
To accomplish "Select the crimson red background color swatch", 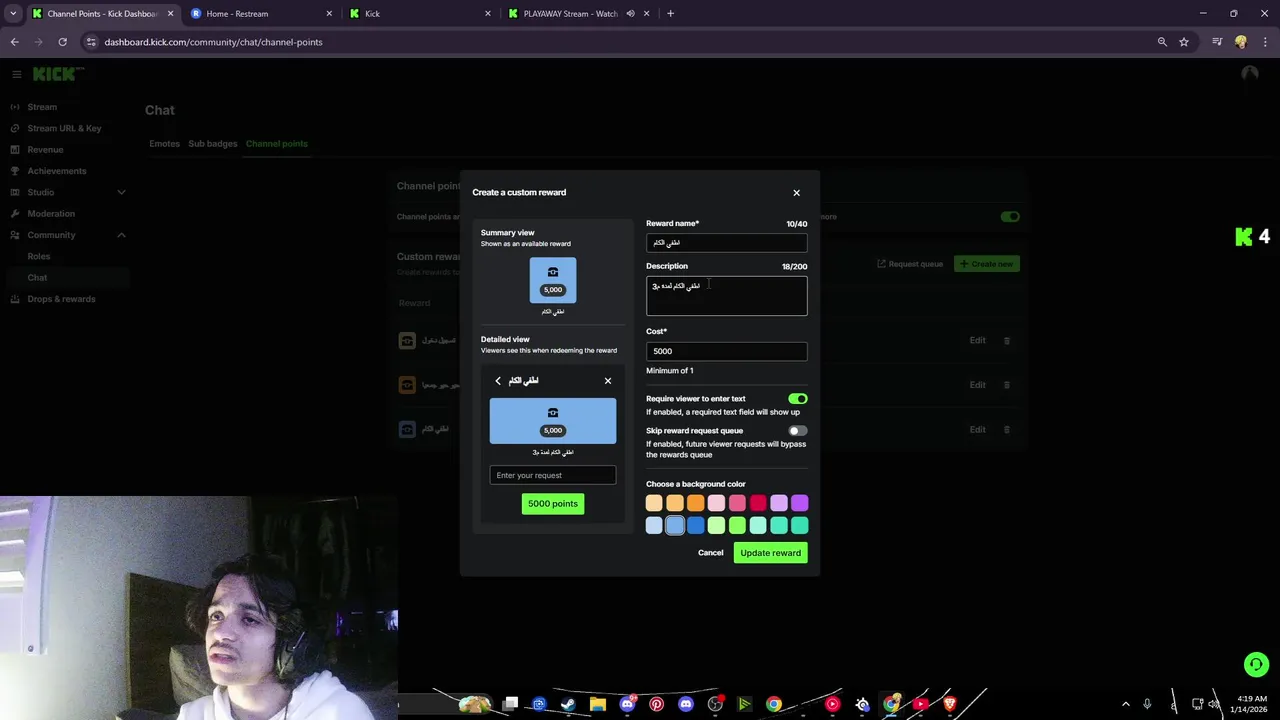I will click(758, 503).
